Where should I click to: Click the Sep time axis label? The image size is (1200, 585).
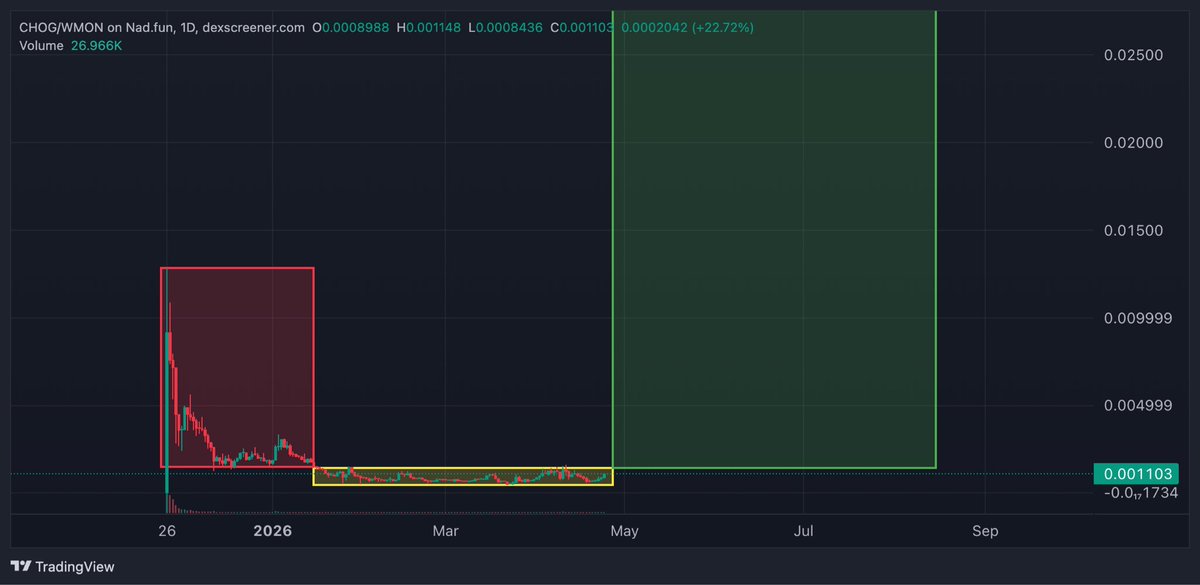(986, 531)
